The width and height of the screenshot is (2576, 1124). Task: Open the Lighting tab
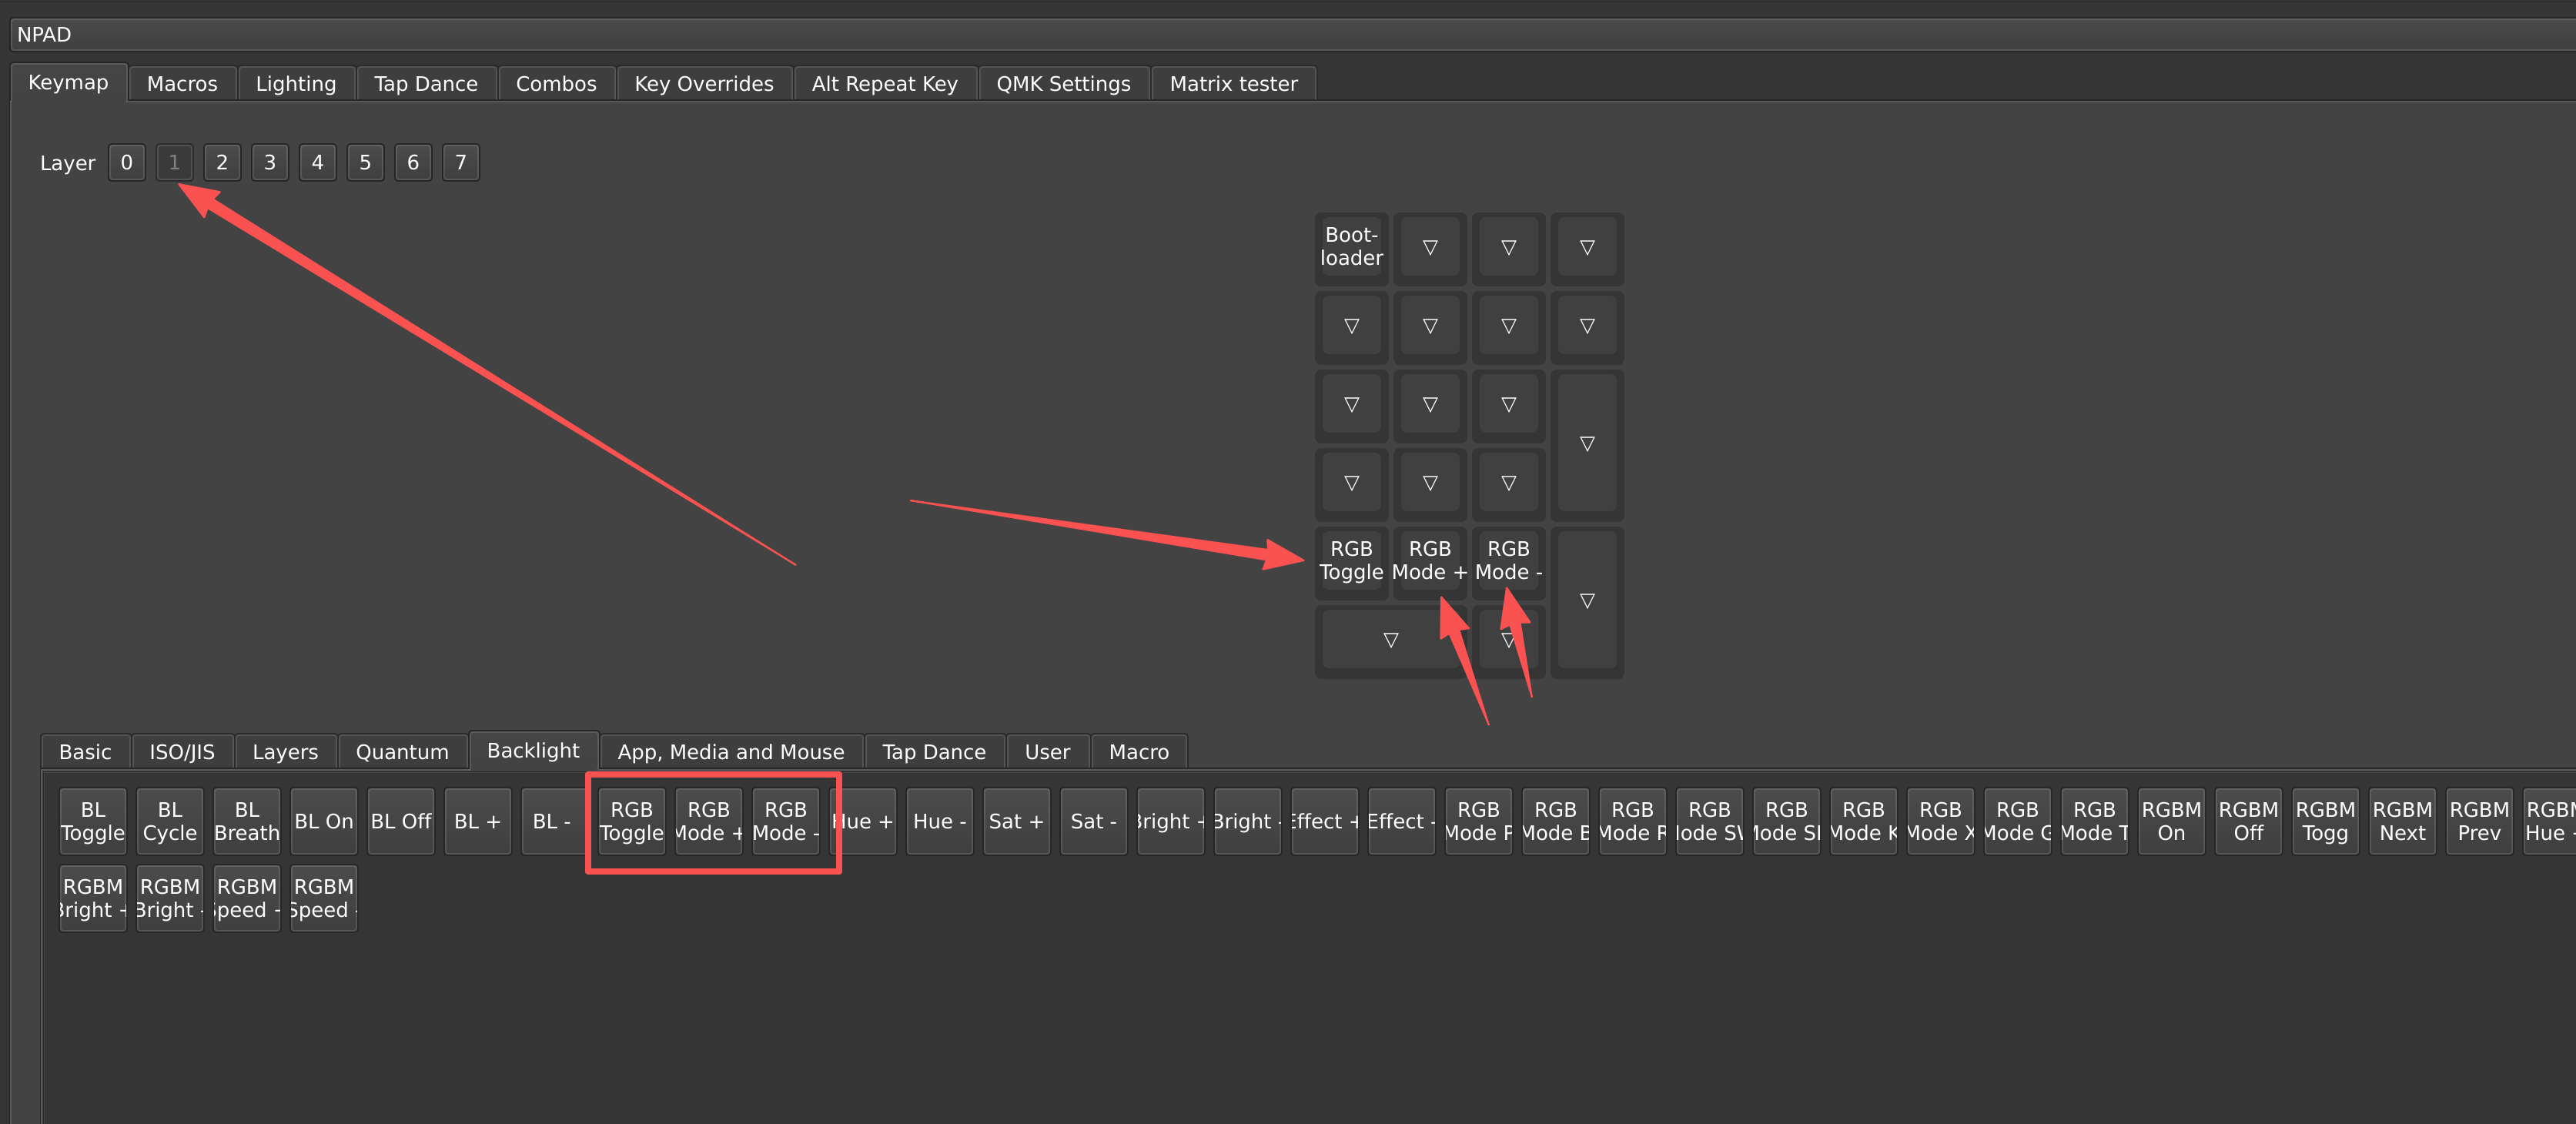296,84
